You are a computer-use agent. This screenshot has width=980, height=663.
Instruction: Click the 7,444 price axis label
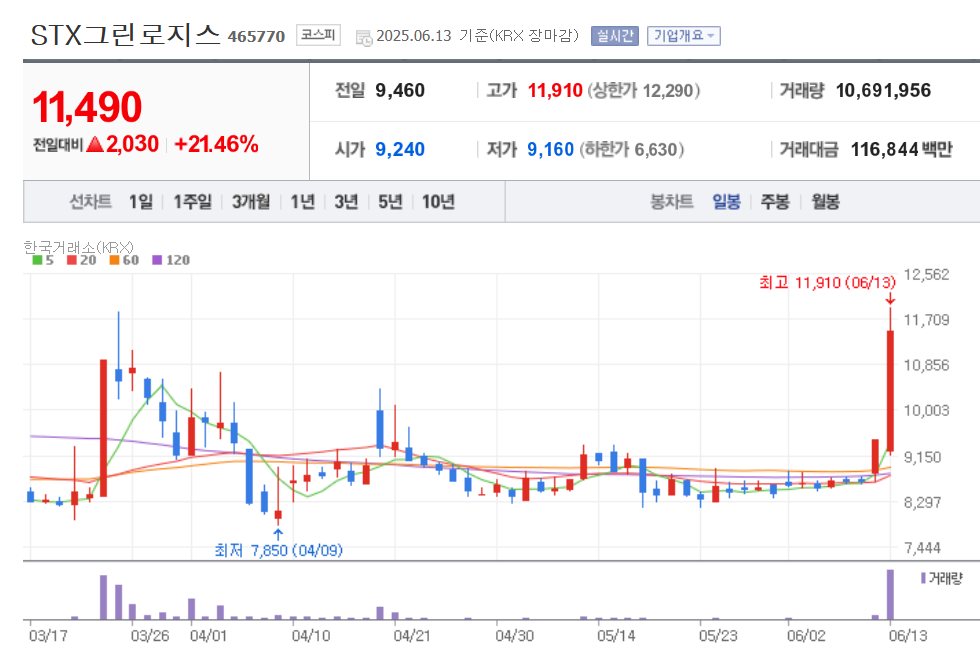[922, 548]
